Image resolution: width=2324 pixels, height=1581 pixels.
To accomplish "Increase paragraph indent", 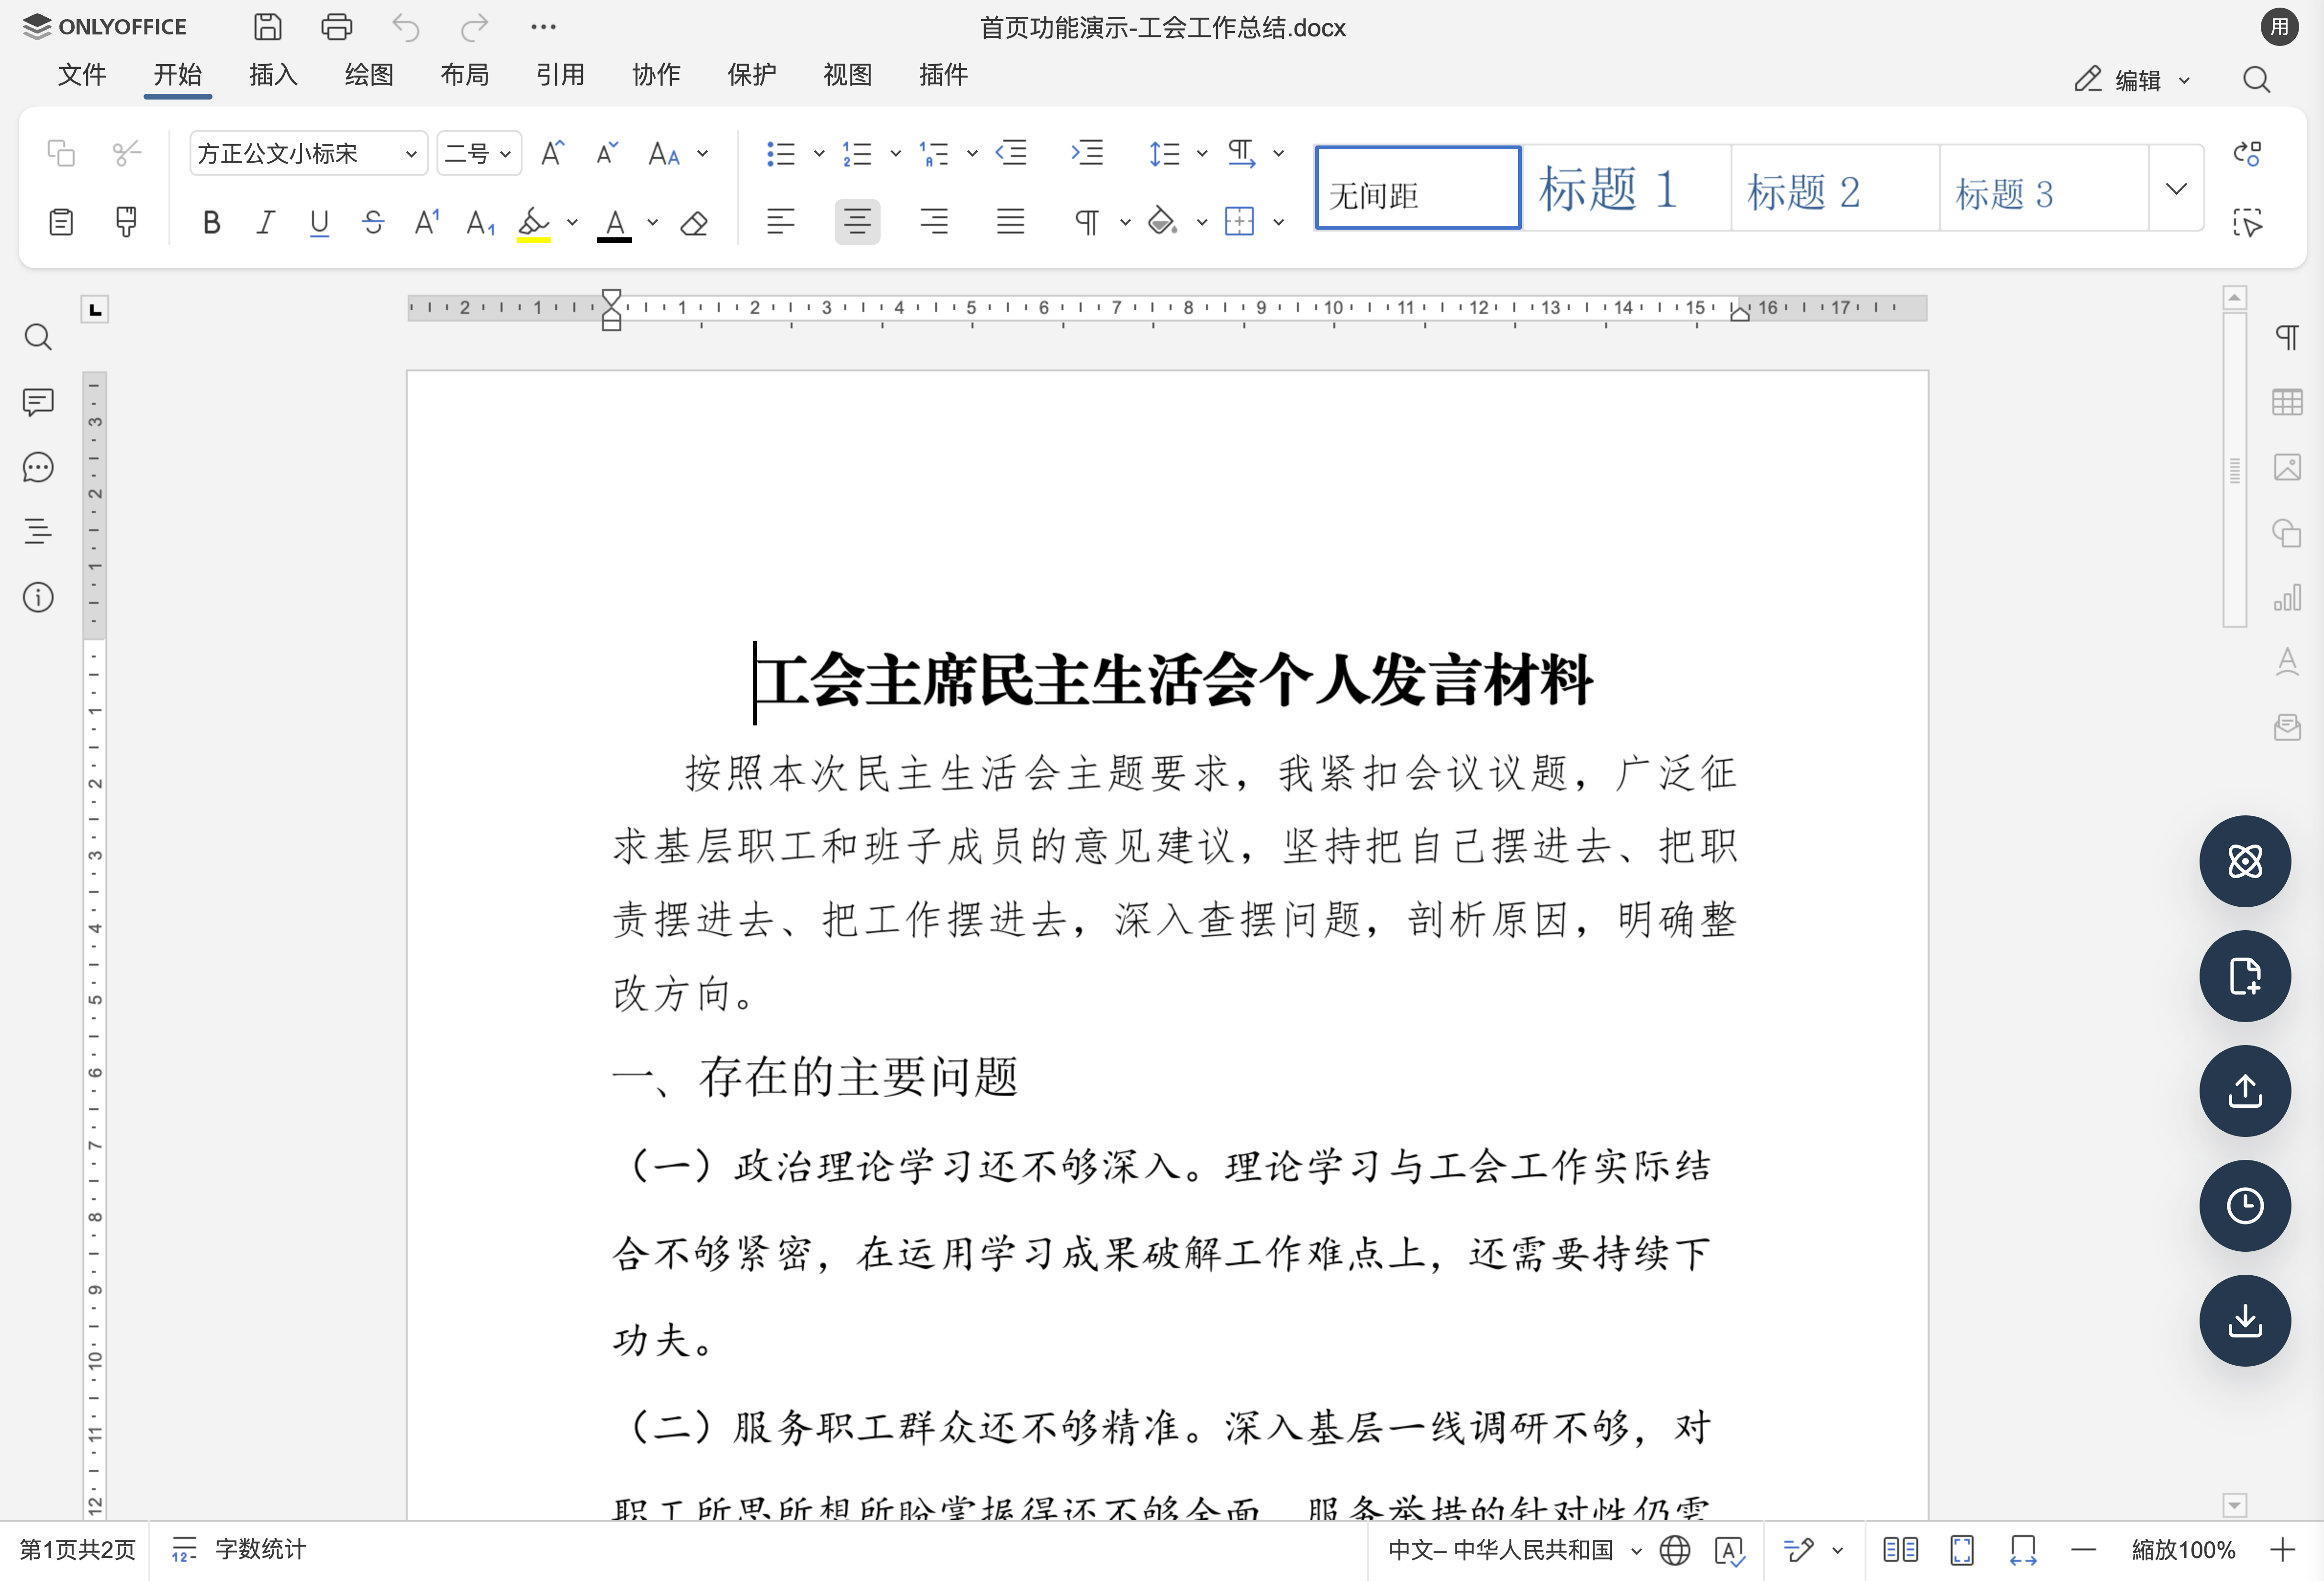I will click(1087, 153).
